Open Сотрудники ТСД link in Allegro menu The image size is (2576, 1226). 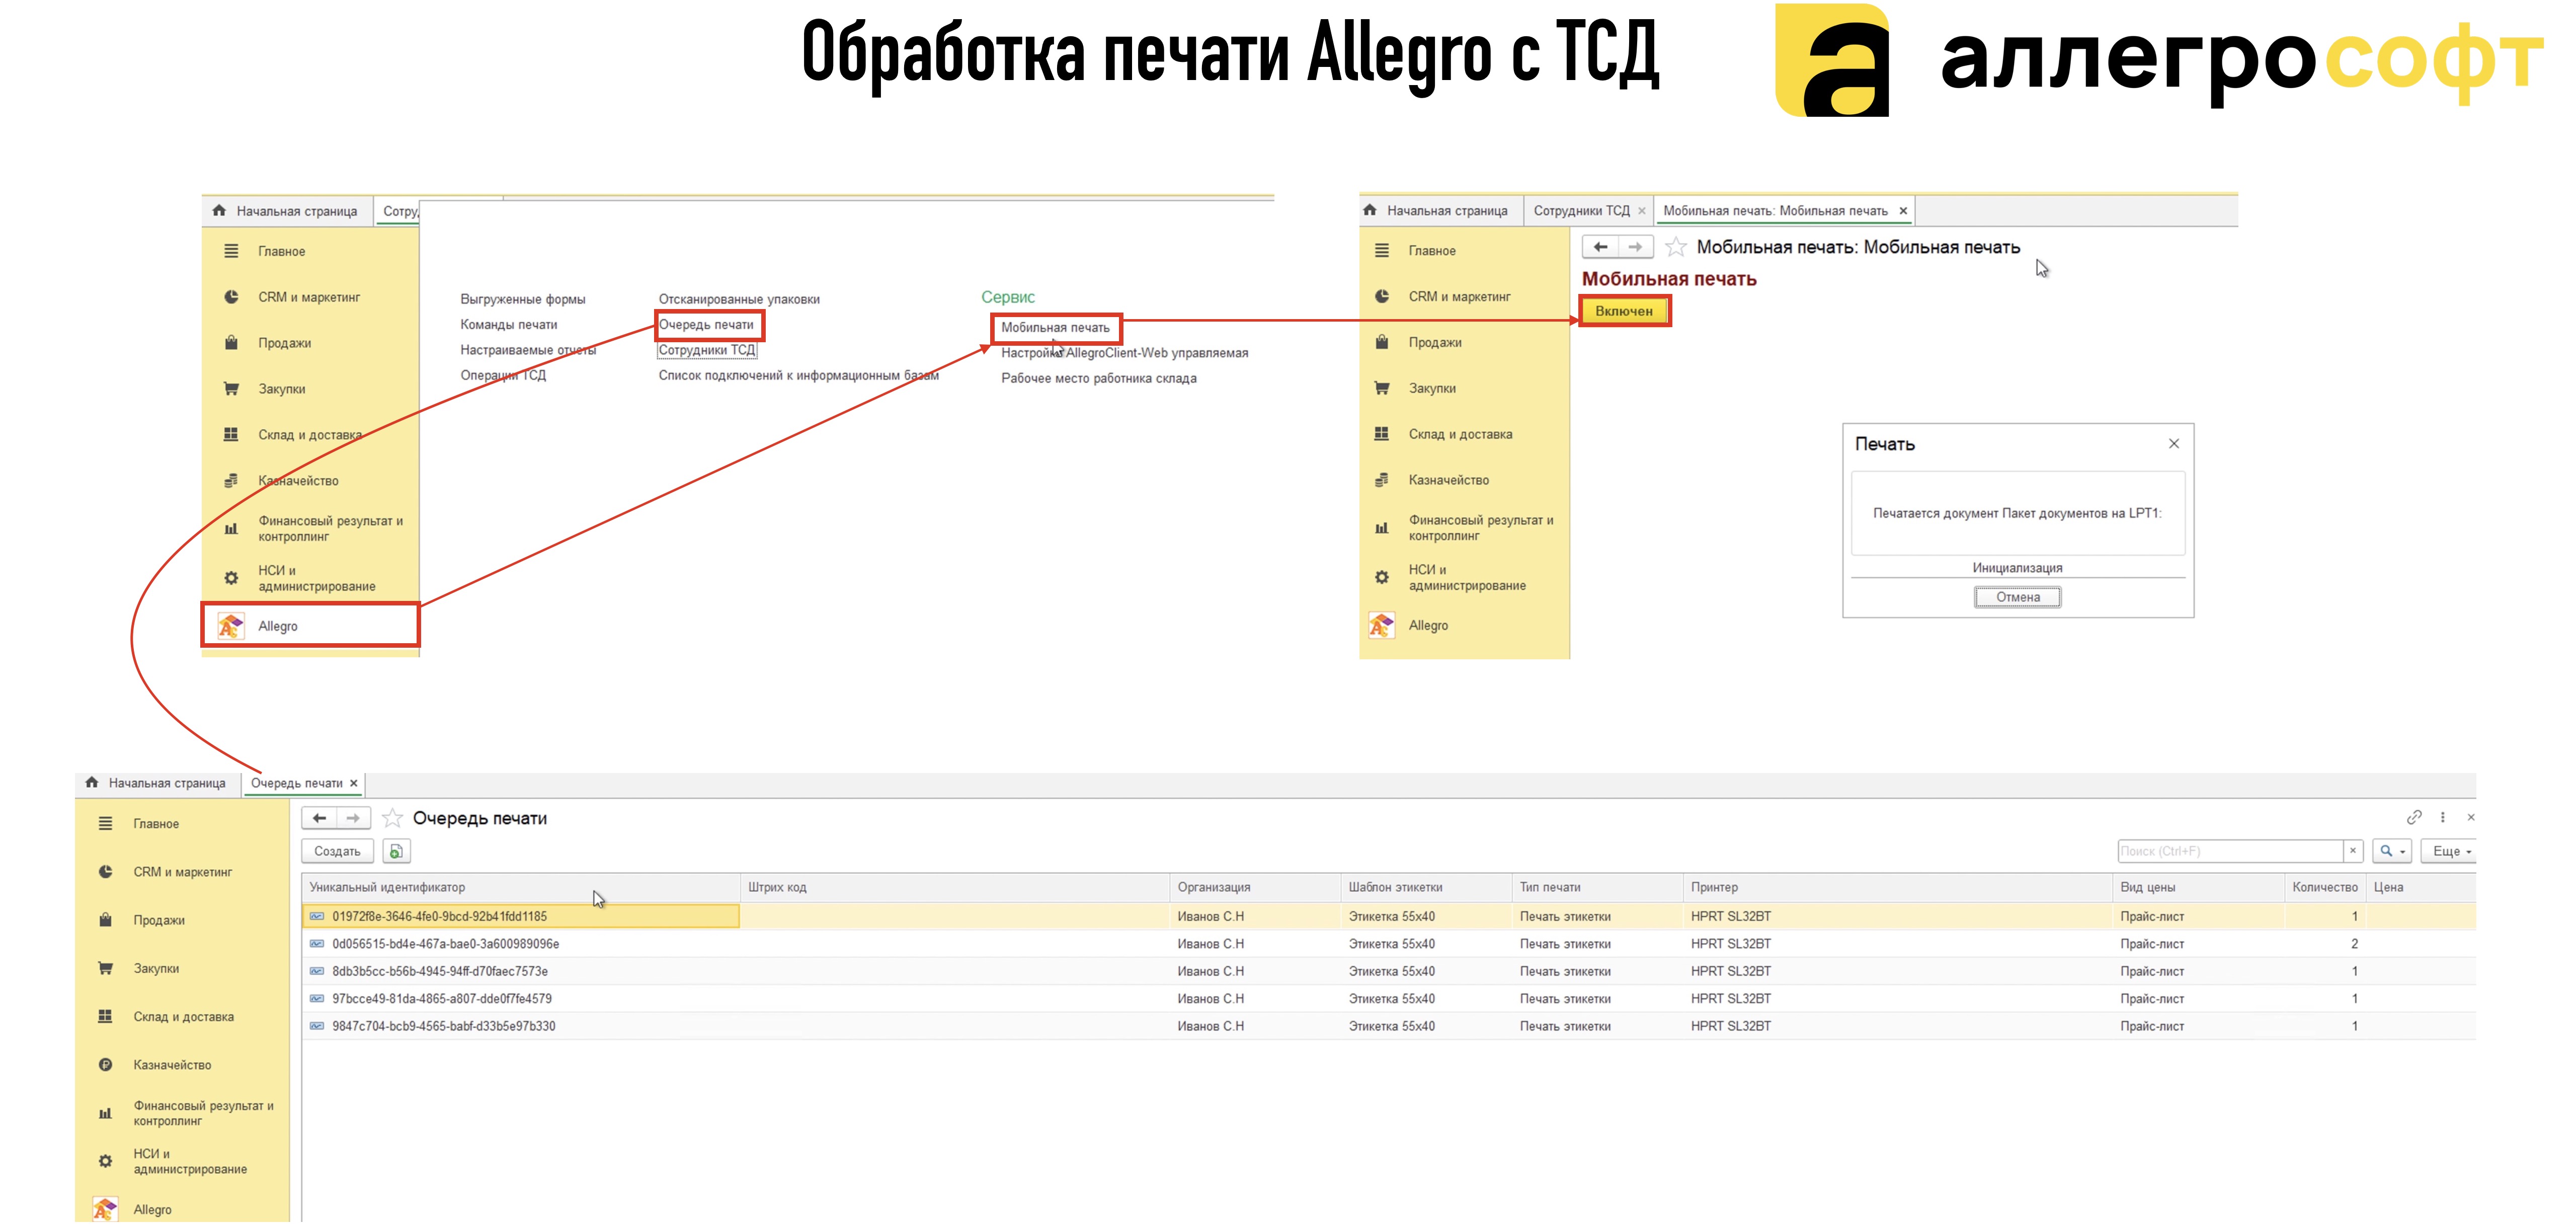click(x=706, y=350)
